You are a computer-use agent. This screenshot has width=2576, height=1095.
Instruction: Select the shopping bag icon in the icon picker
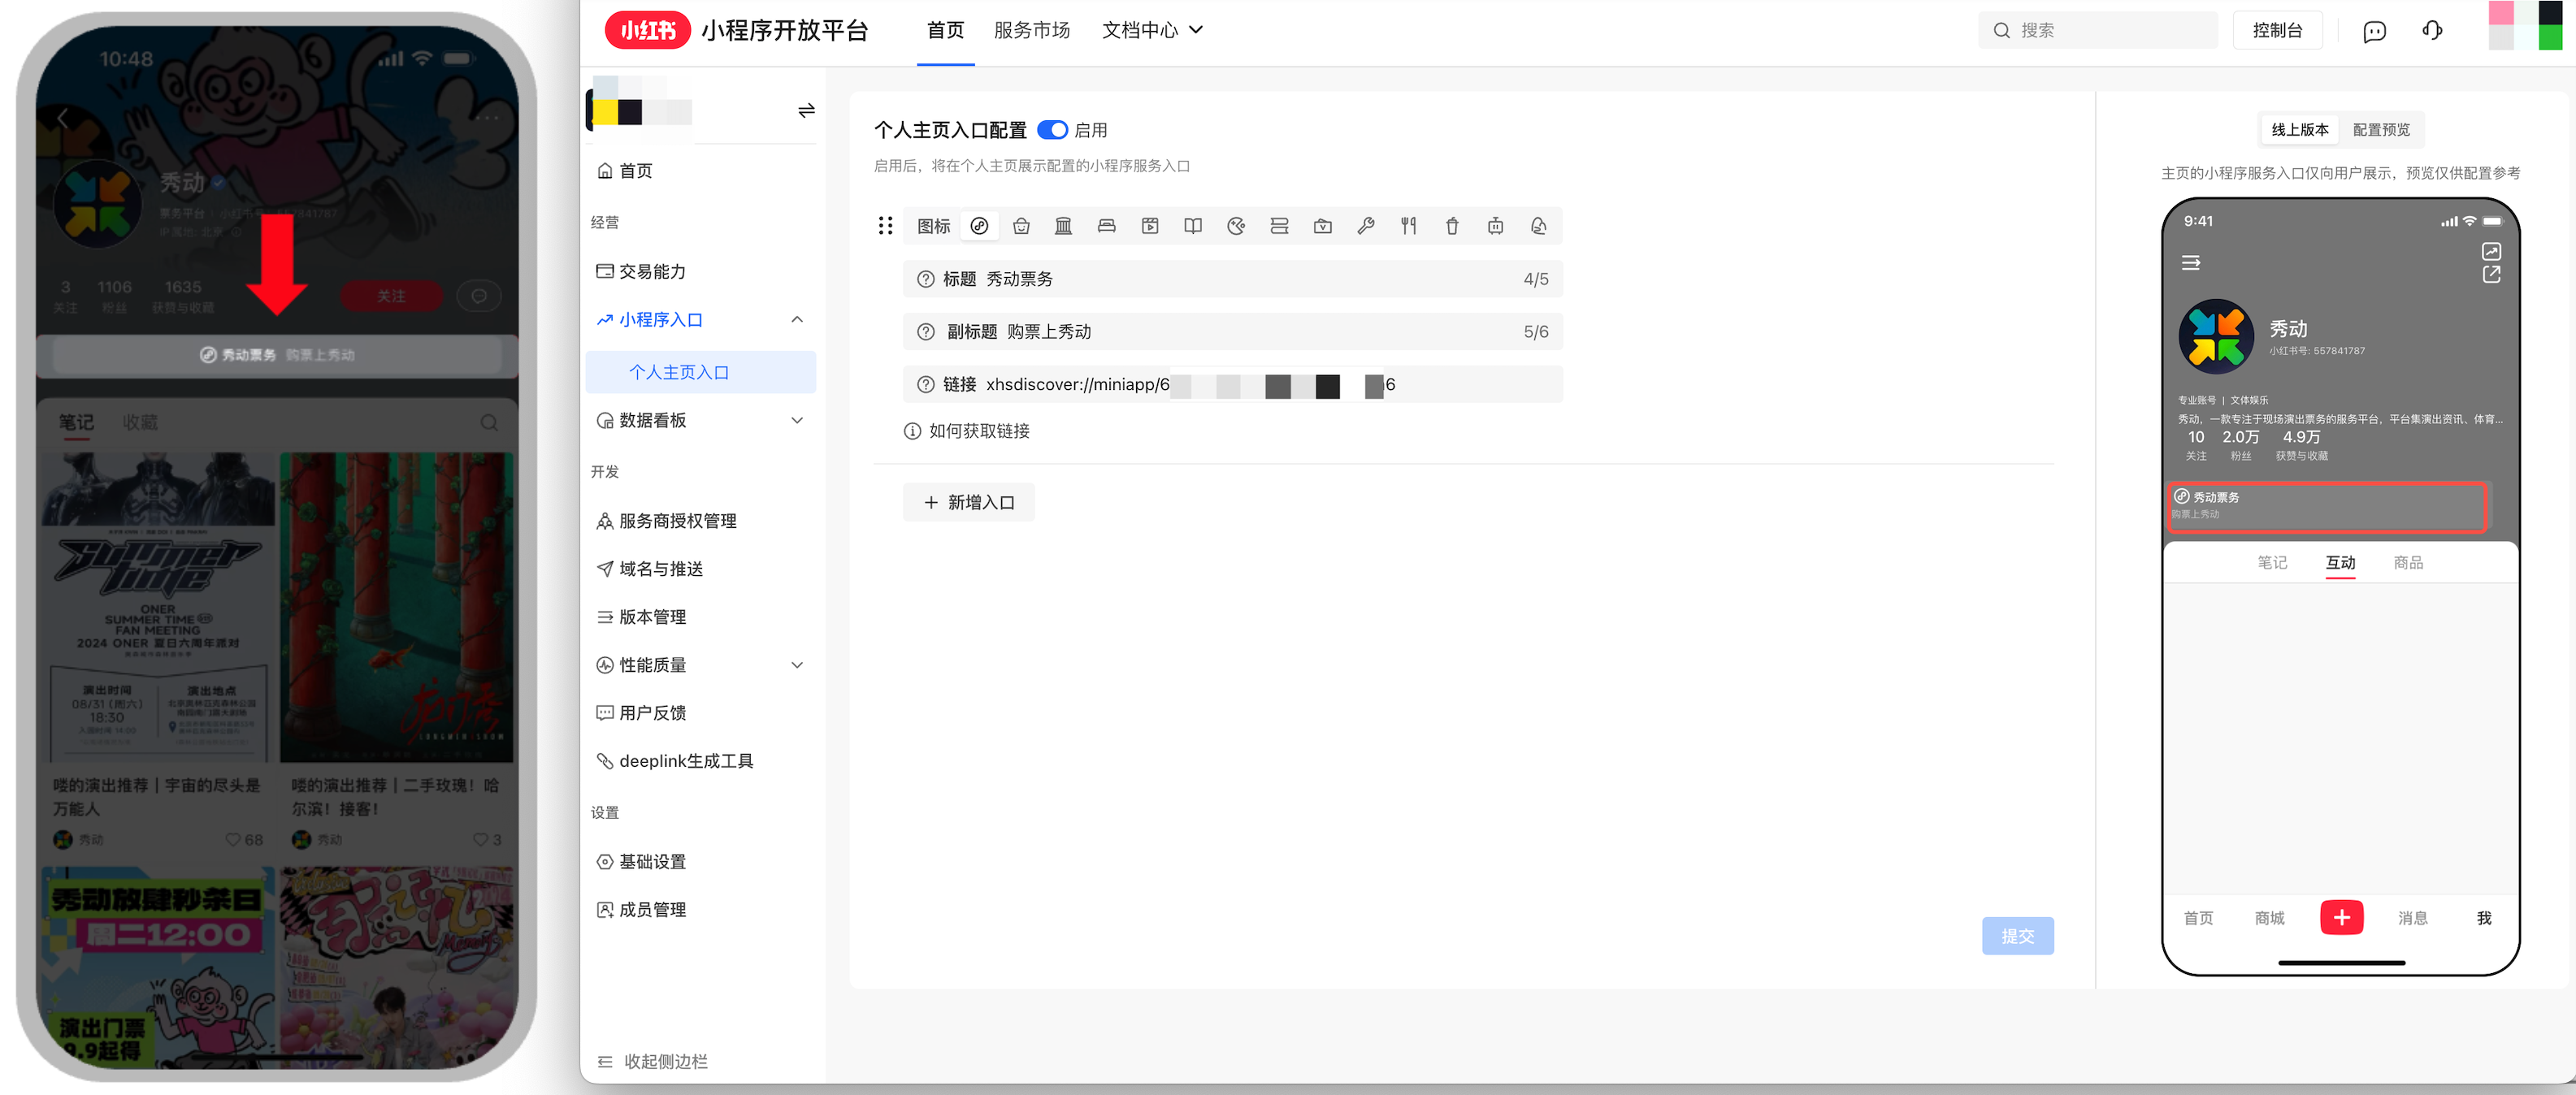tap(1021, 226)
